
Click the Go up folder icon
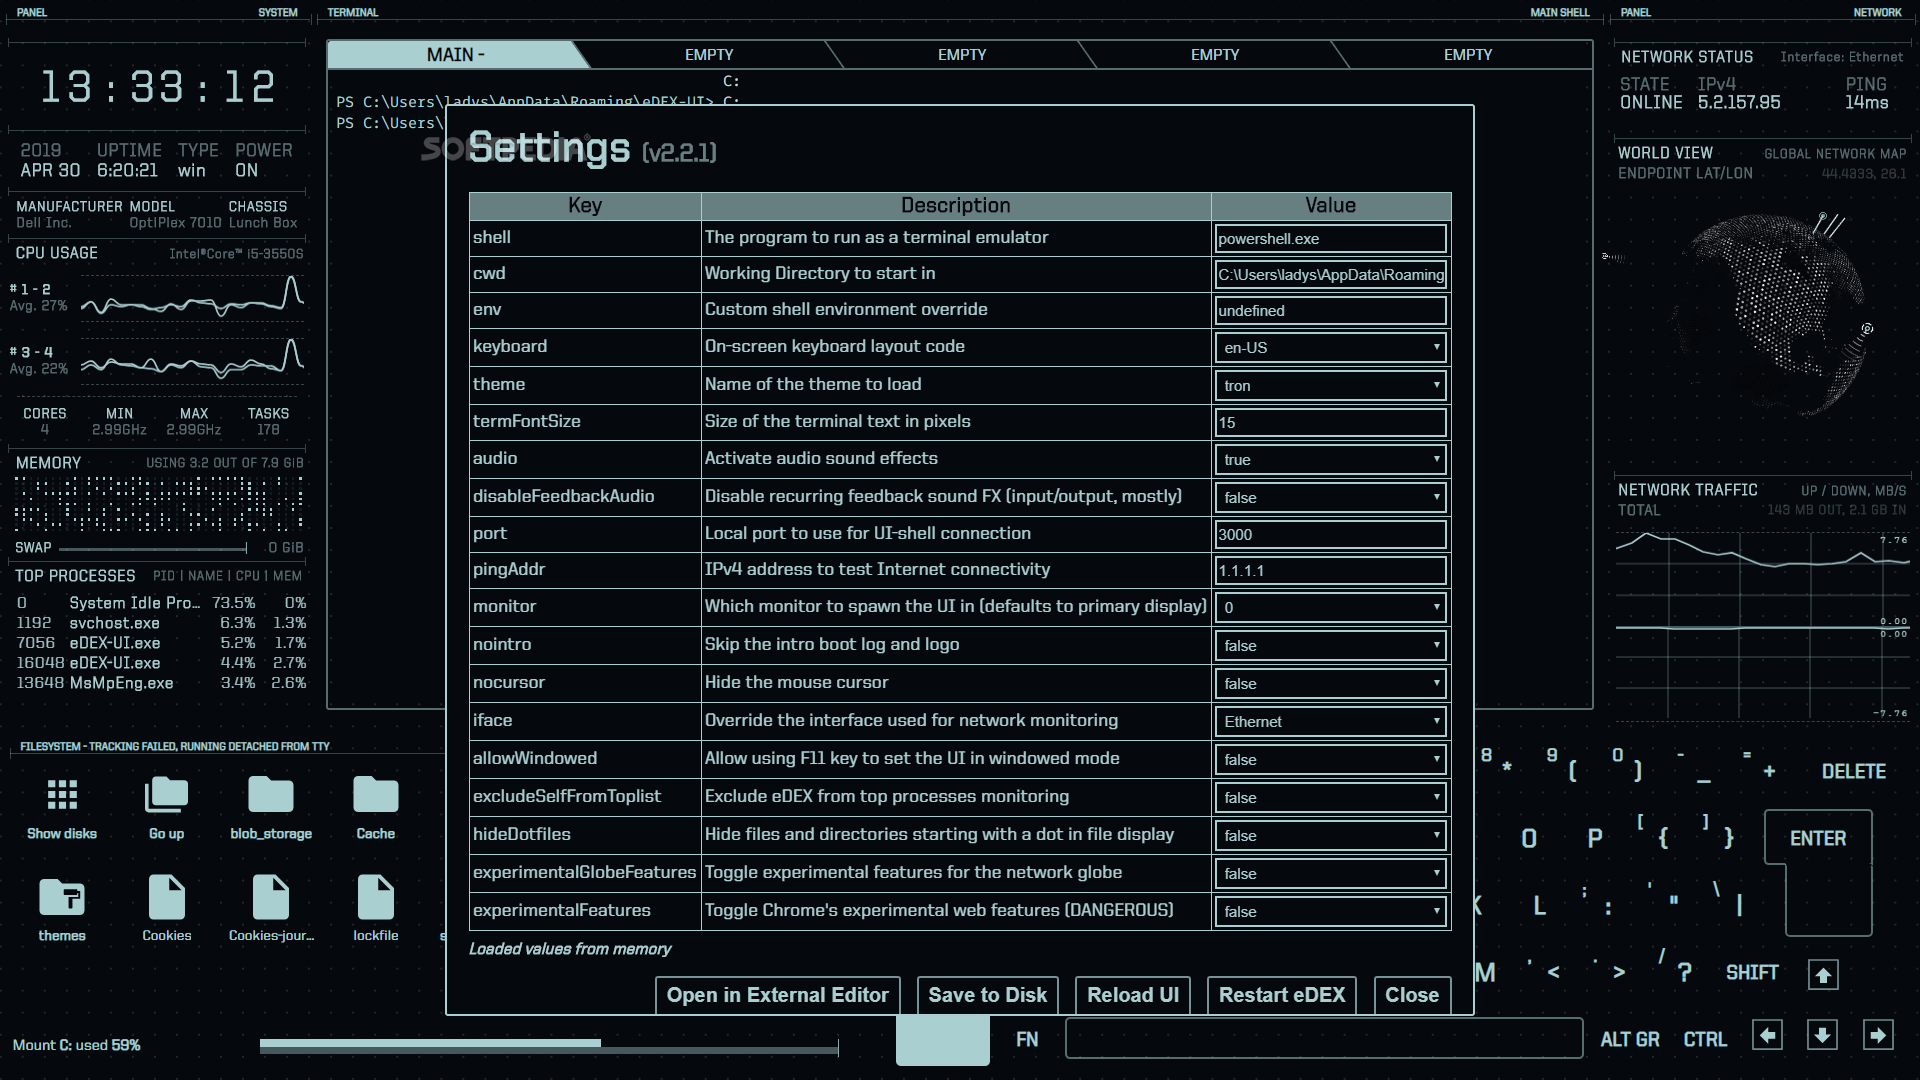coord(166,809)
